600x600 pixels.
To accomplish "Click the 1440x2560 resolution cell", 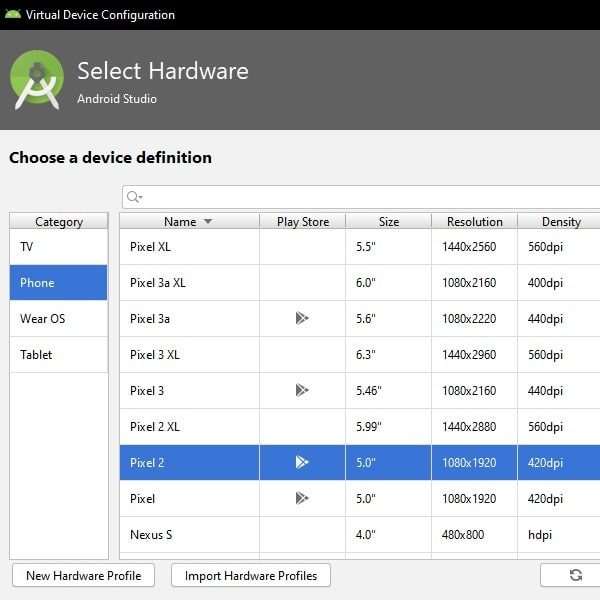I will [474, 247].
